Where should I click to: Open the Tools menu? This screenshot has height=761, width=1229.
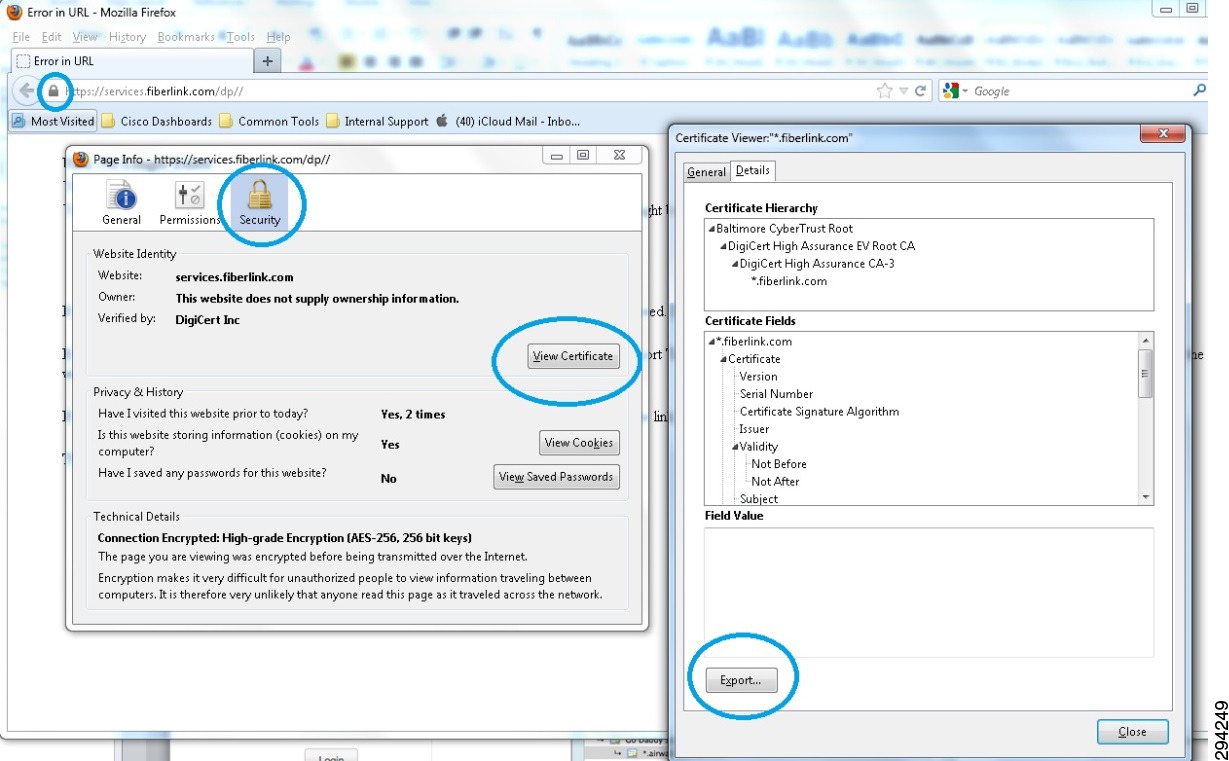241,37
